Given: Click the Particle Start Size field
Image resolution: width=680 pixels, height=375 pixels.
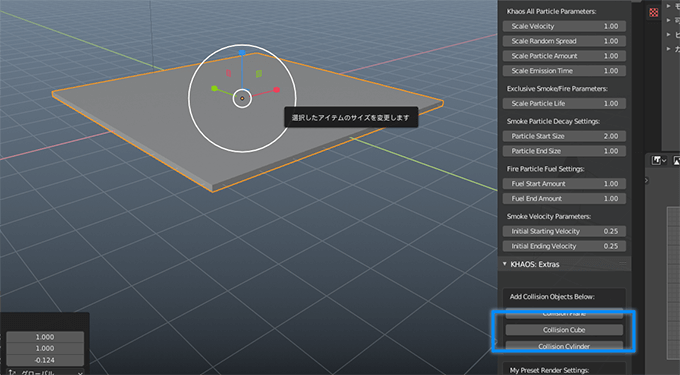Looking at the screenshot, I should pos(564,136).
